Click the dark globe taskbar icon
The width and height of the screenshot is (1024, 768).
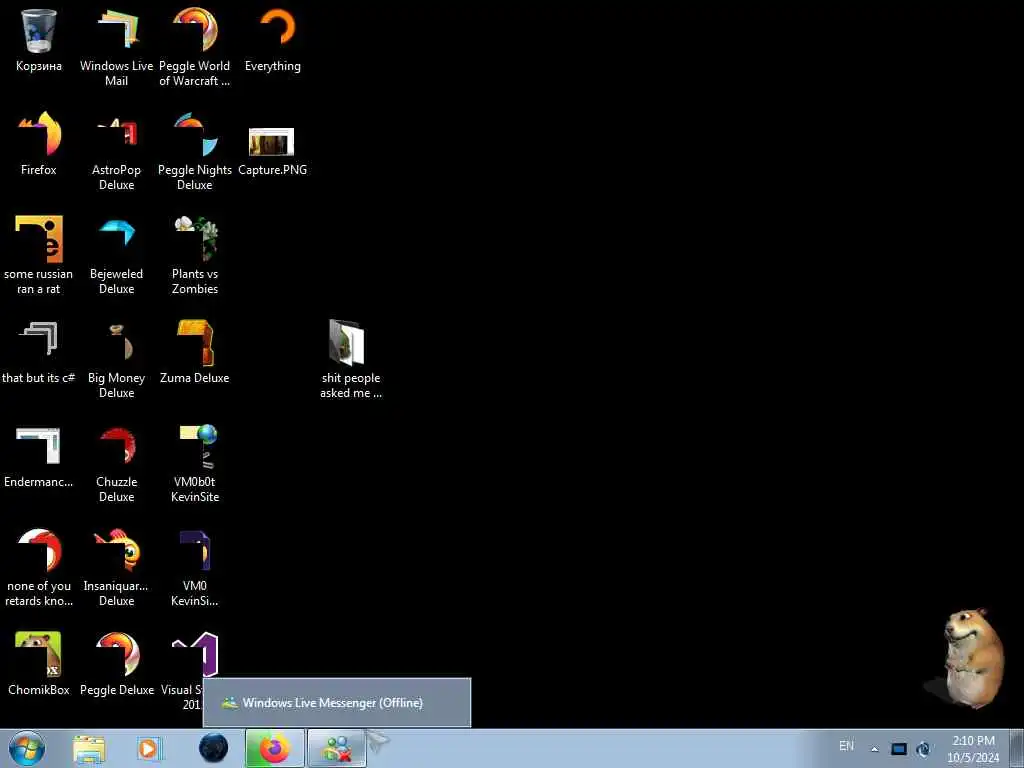pyautogui.click(x=214, y=748)
